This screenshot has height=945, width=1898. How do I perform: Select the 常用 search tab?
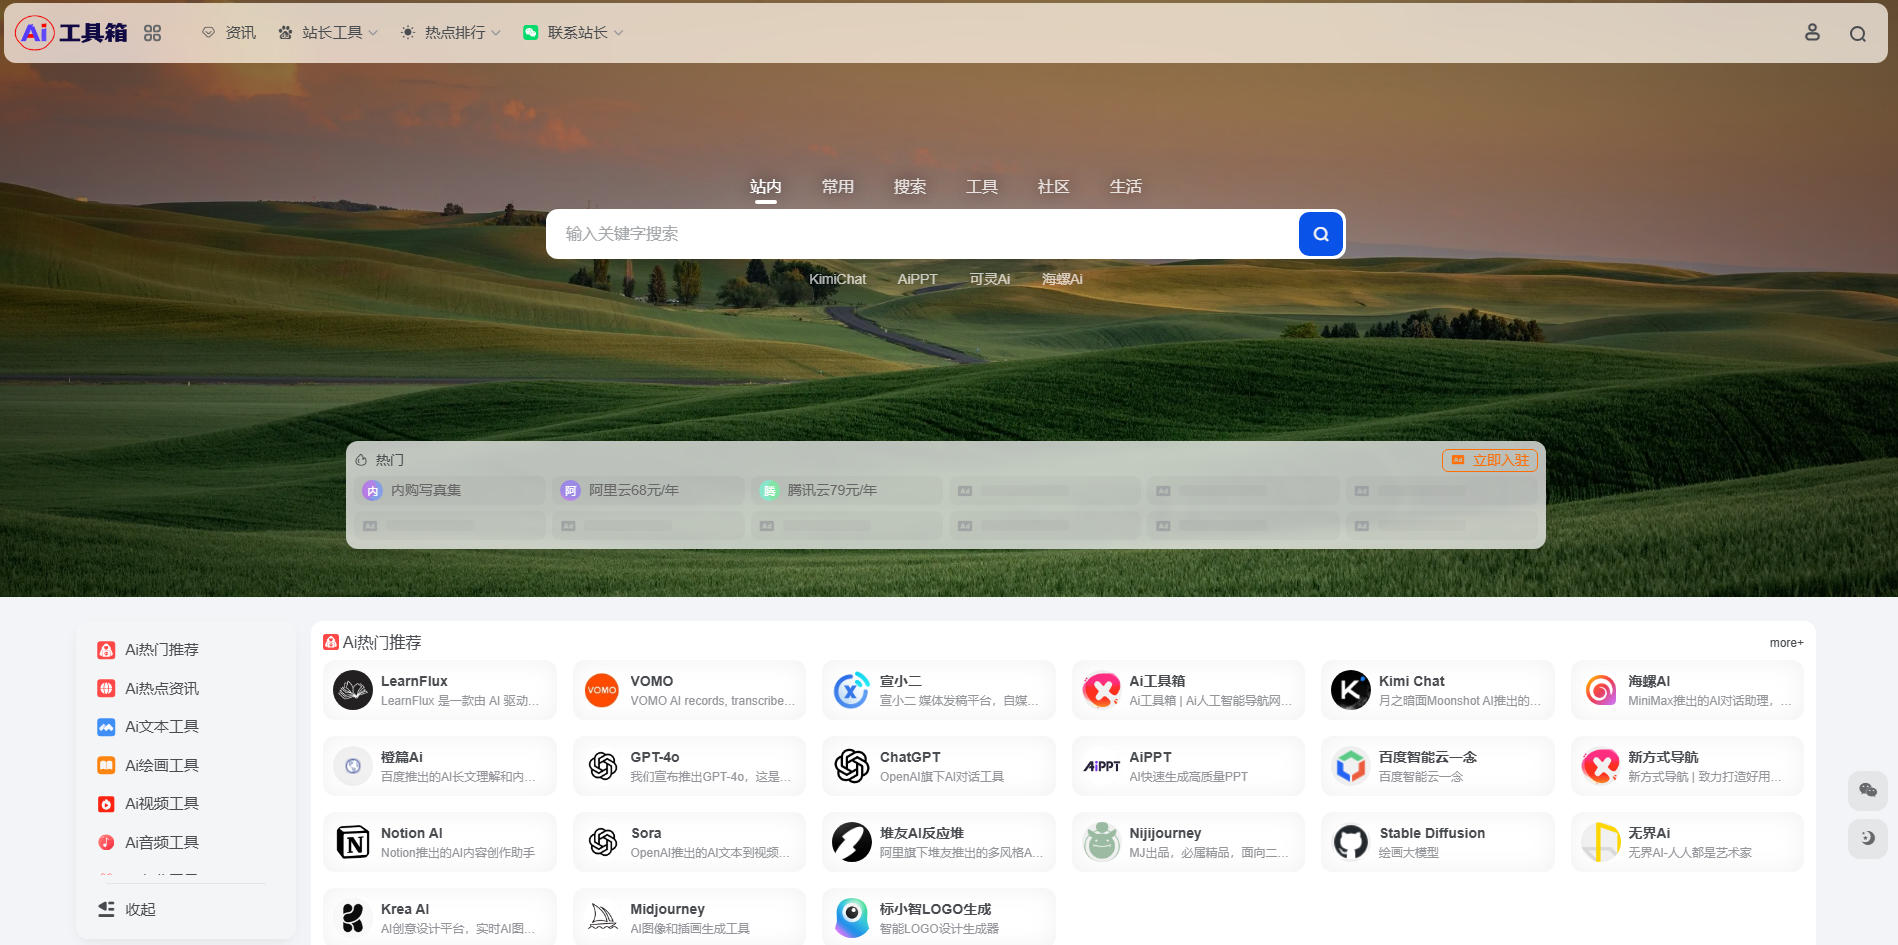coord(838,187)
